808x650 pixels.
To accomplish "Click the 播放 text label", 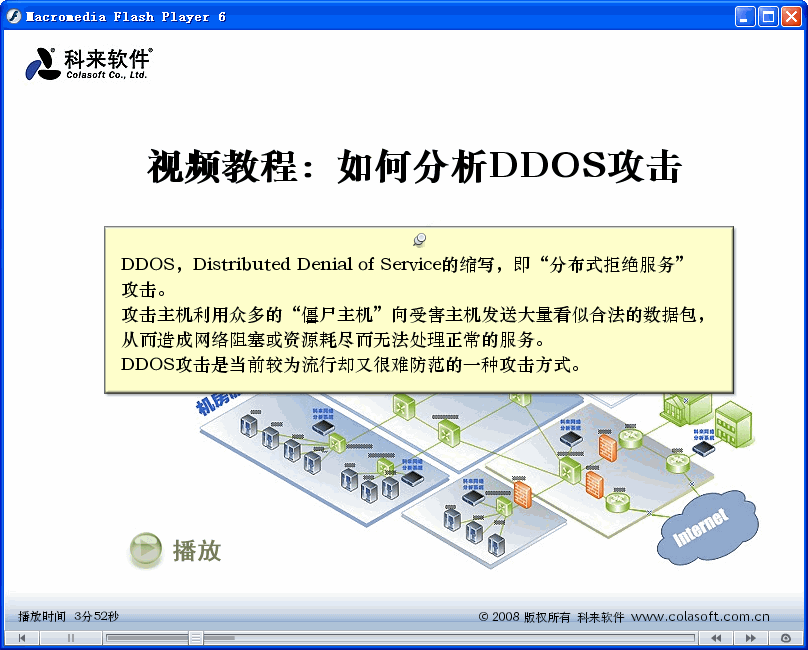I will click(x=197, y=550).
